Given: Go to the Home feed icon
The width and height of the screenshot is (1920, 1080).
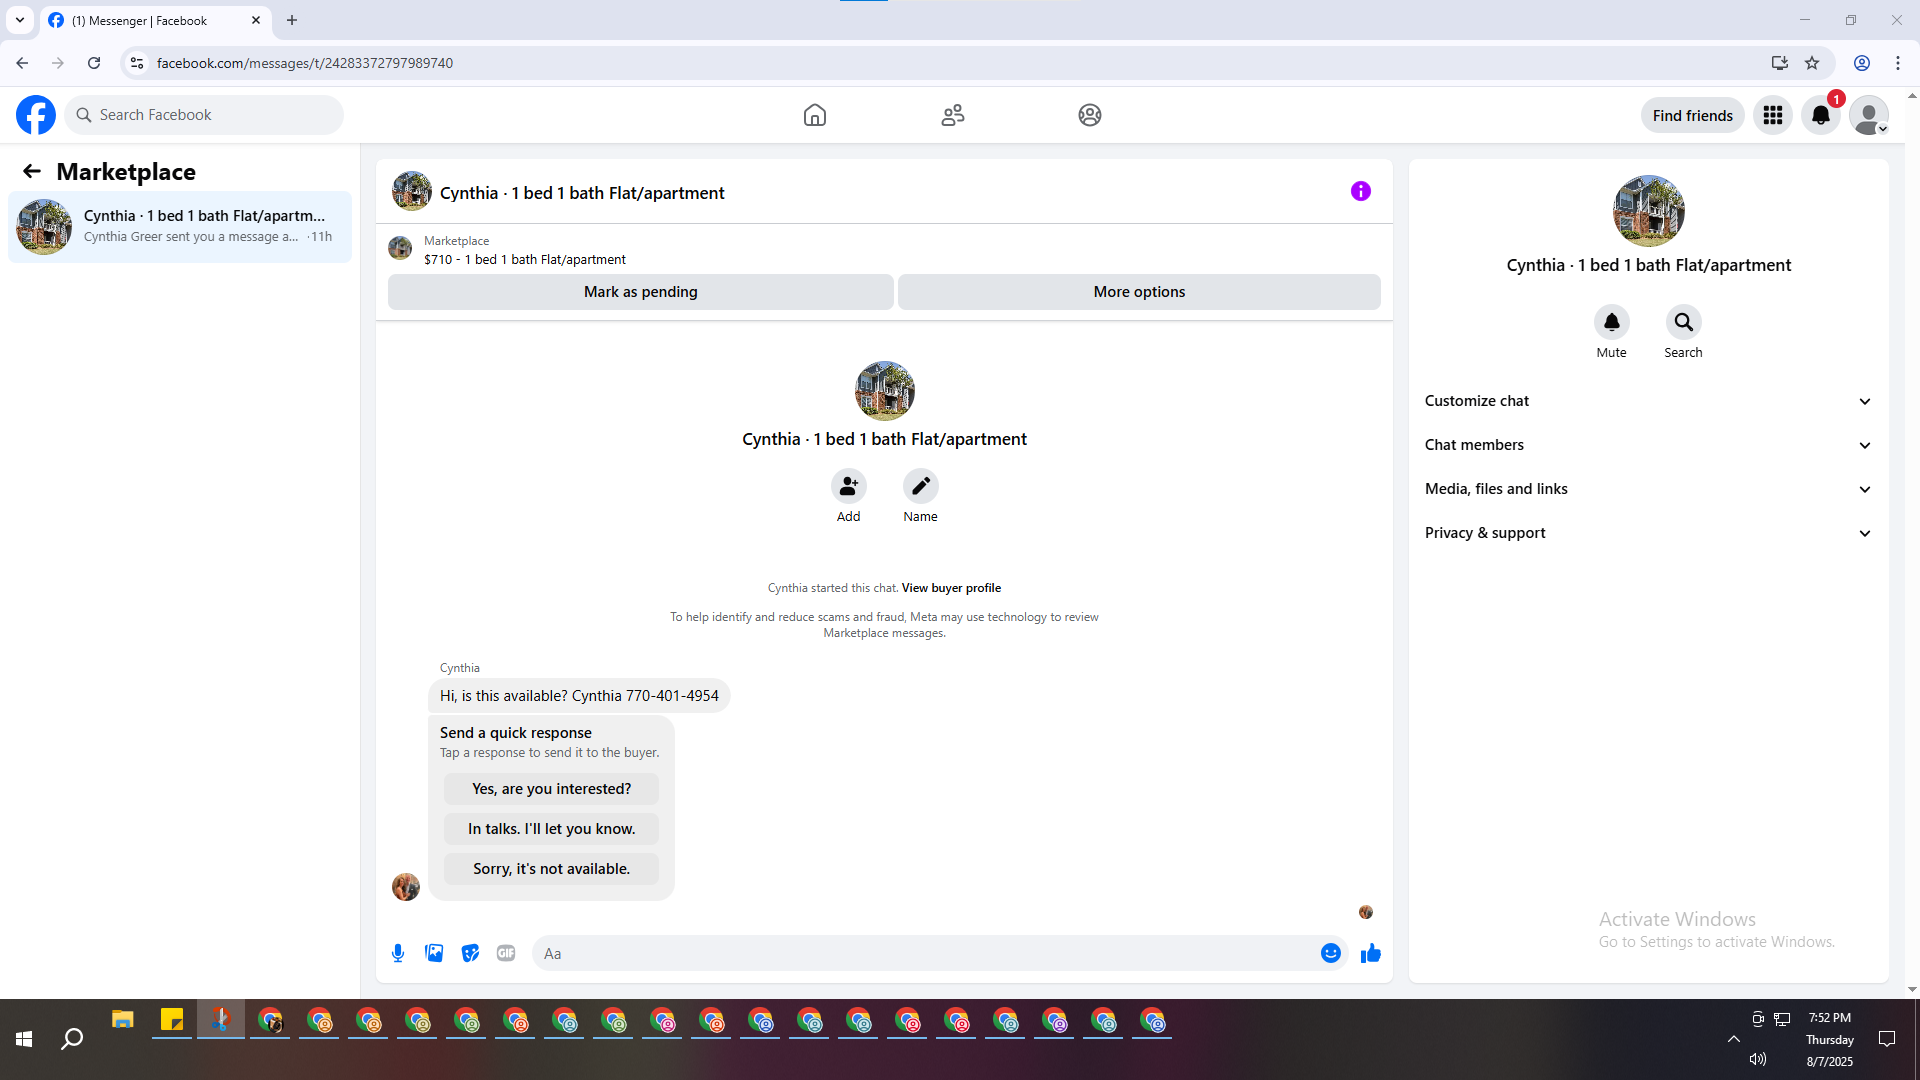Looking at the screenshot, I should pyautogui.click(x=815, y=115).
